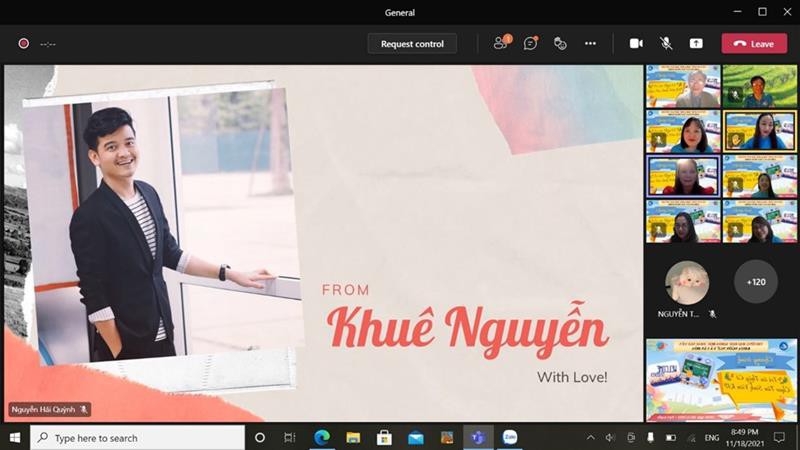Click the recording indicator icon
800x450 pixels.
click(23, 43)
